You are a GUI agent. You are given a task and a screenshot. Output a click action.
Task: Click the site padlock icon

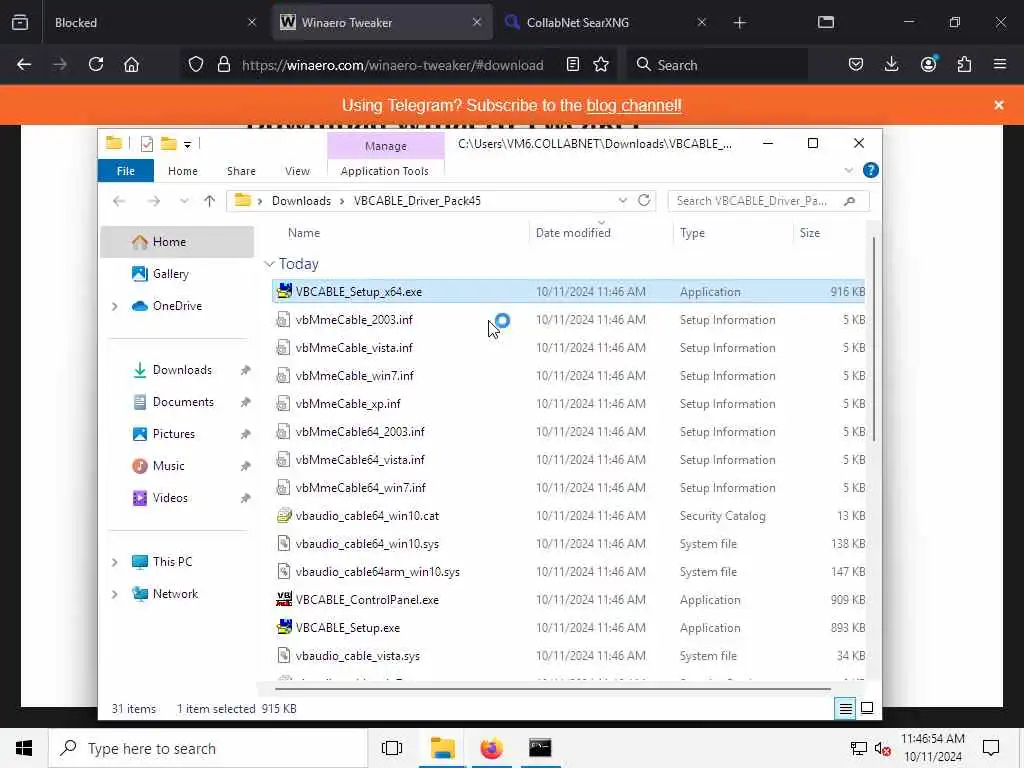[224, 65]
